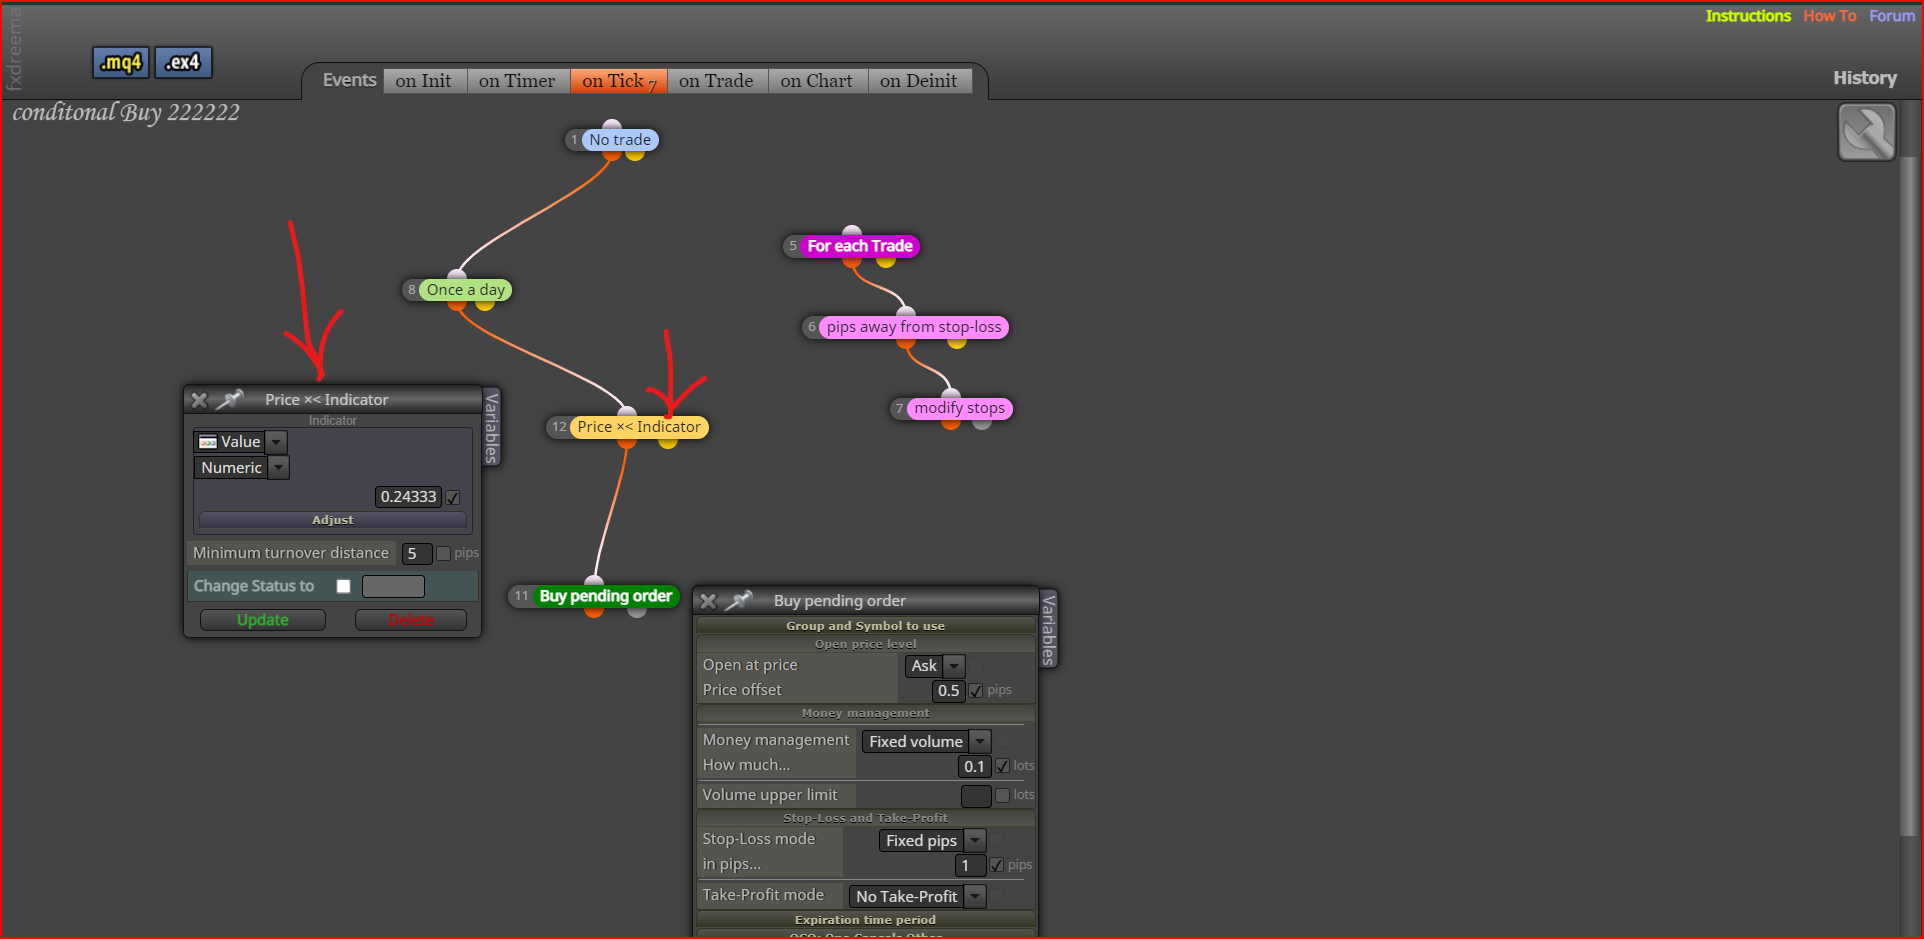
Task: Toggle faint checkbox next to Ask dropdown
Action: point(977,666)
